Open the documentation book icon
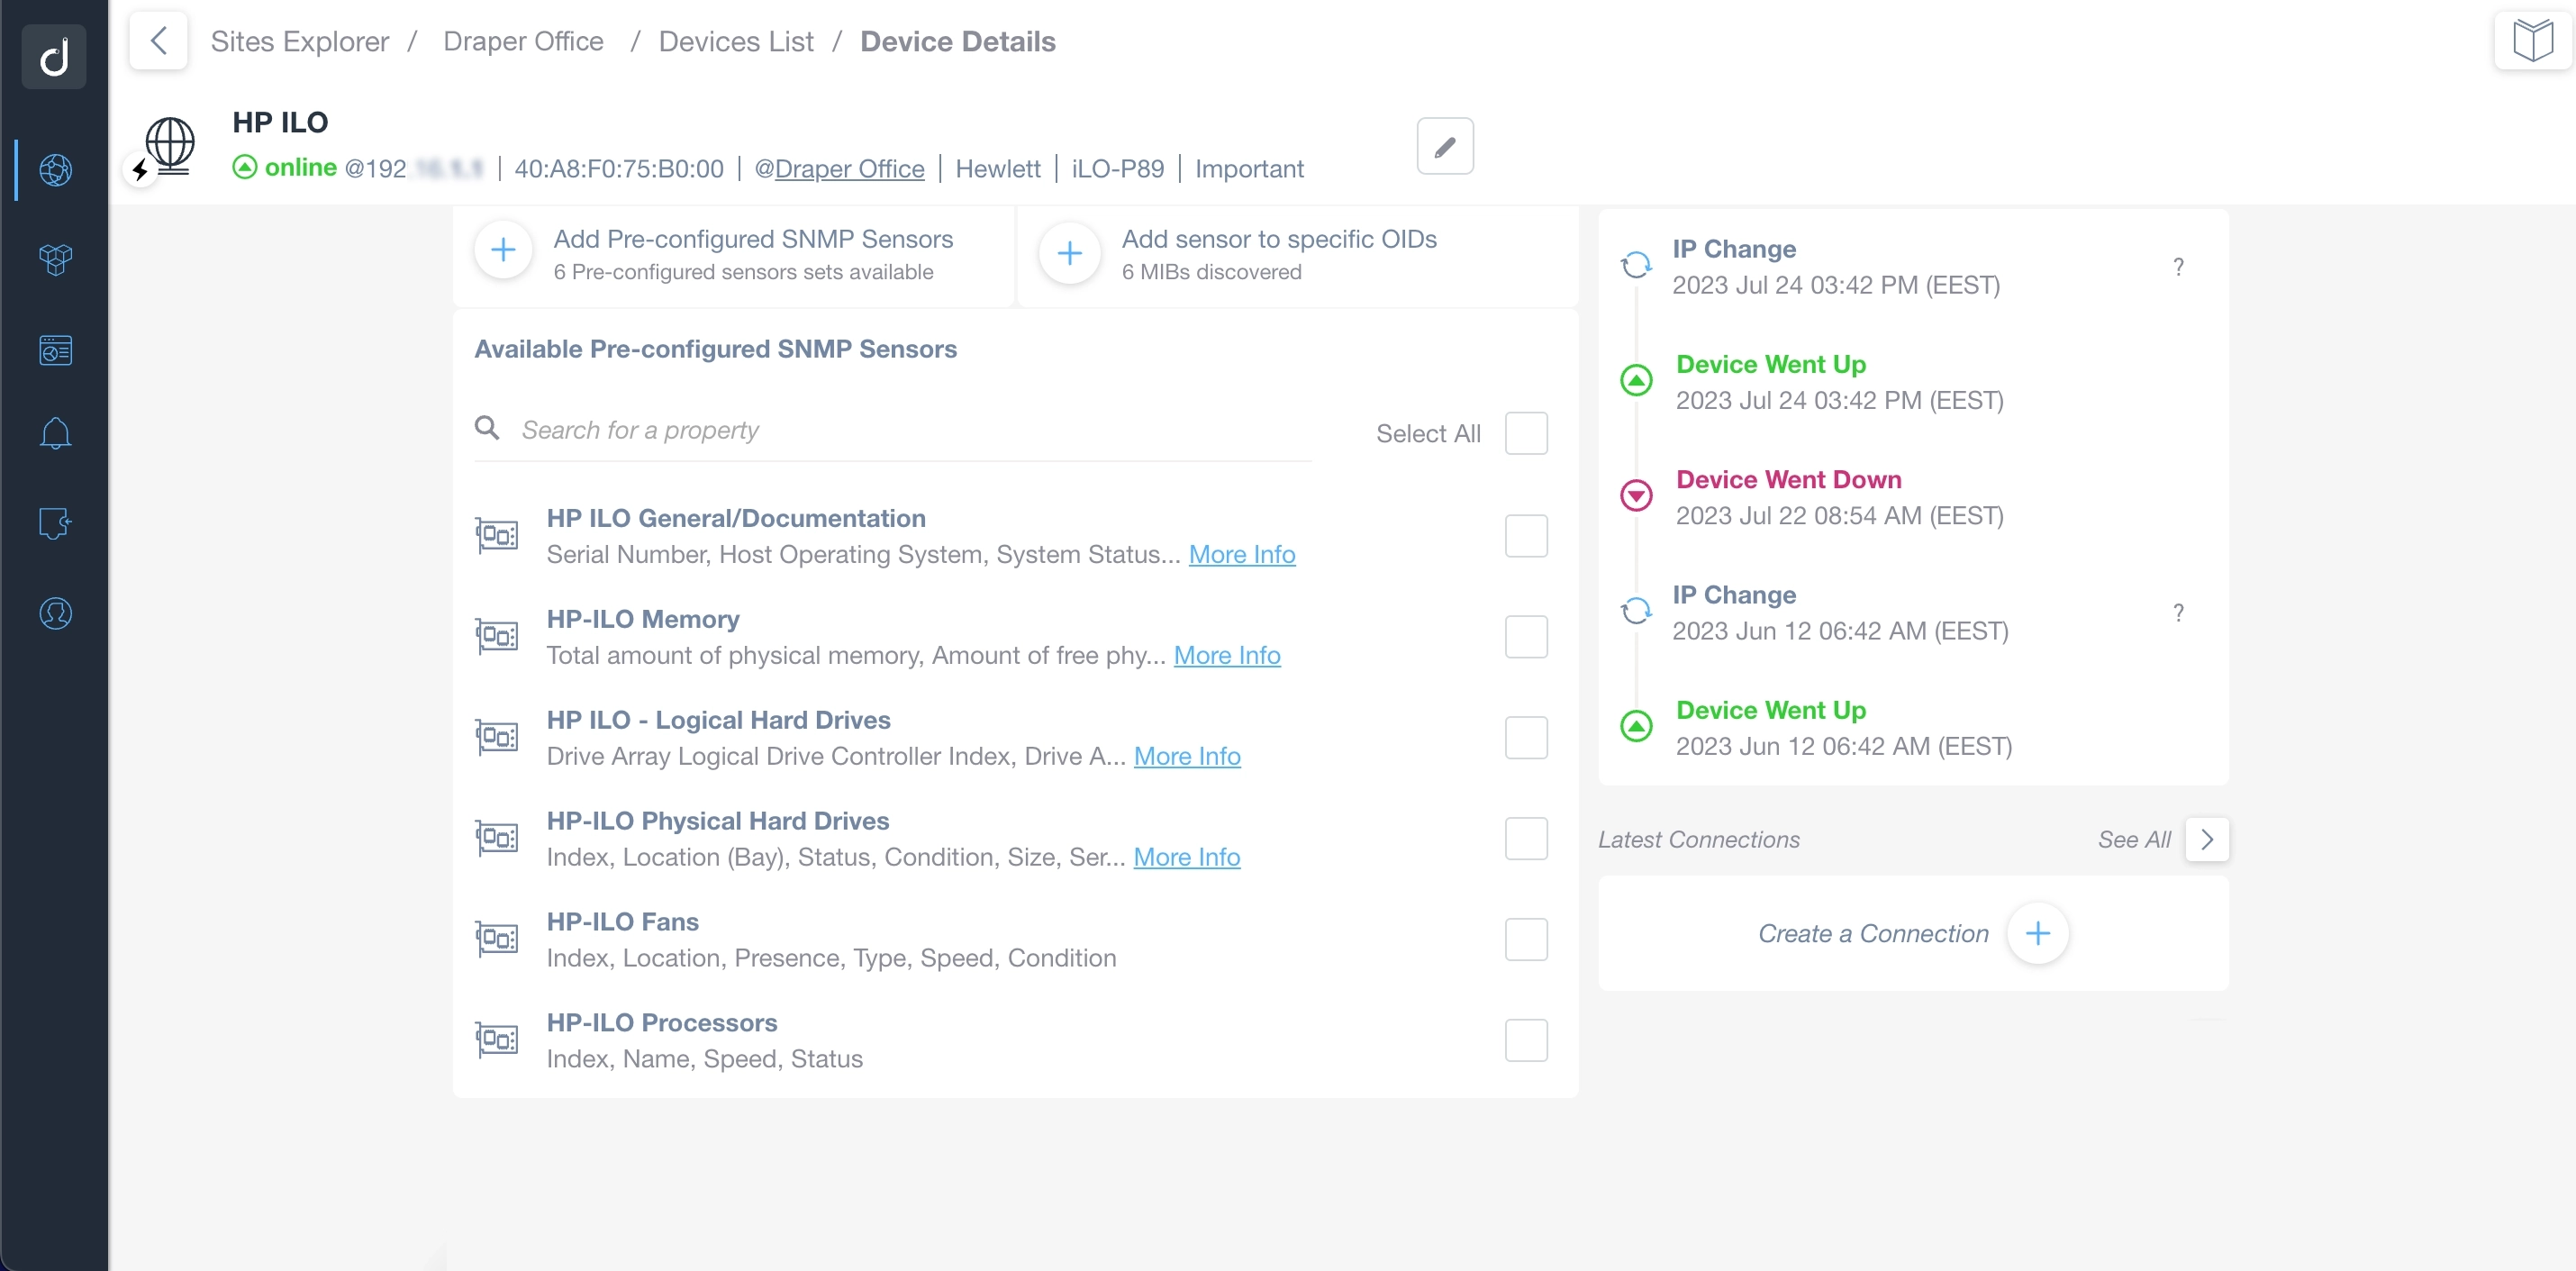The height and width of the screenshot is (1271, 2576). point(2532,41)
